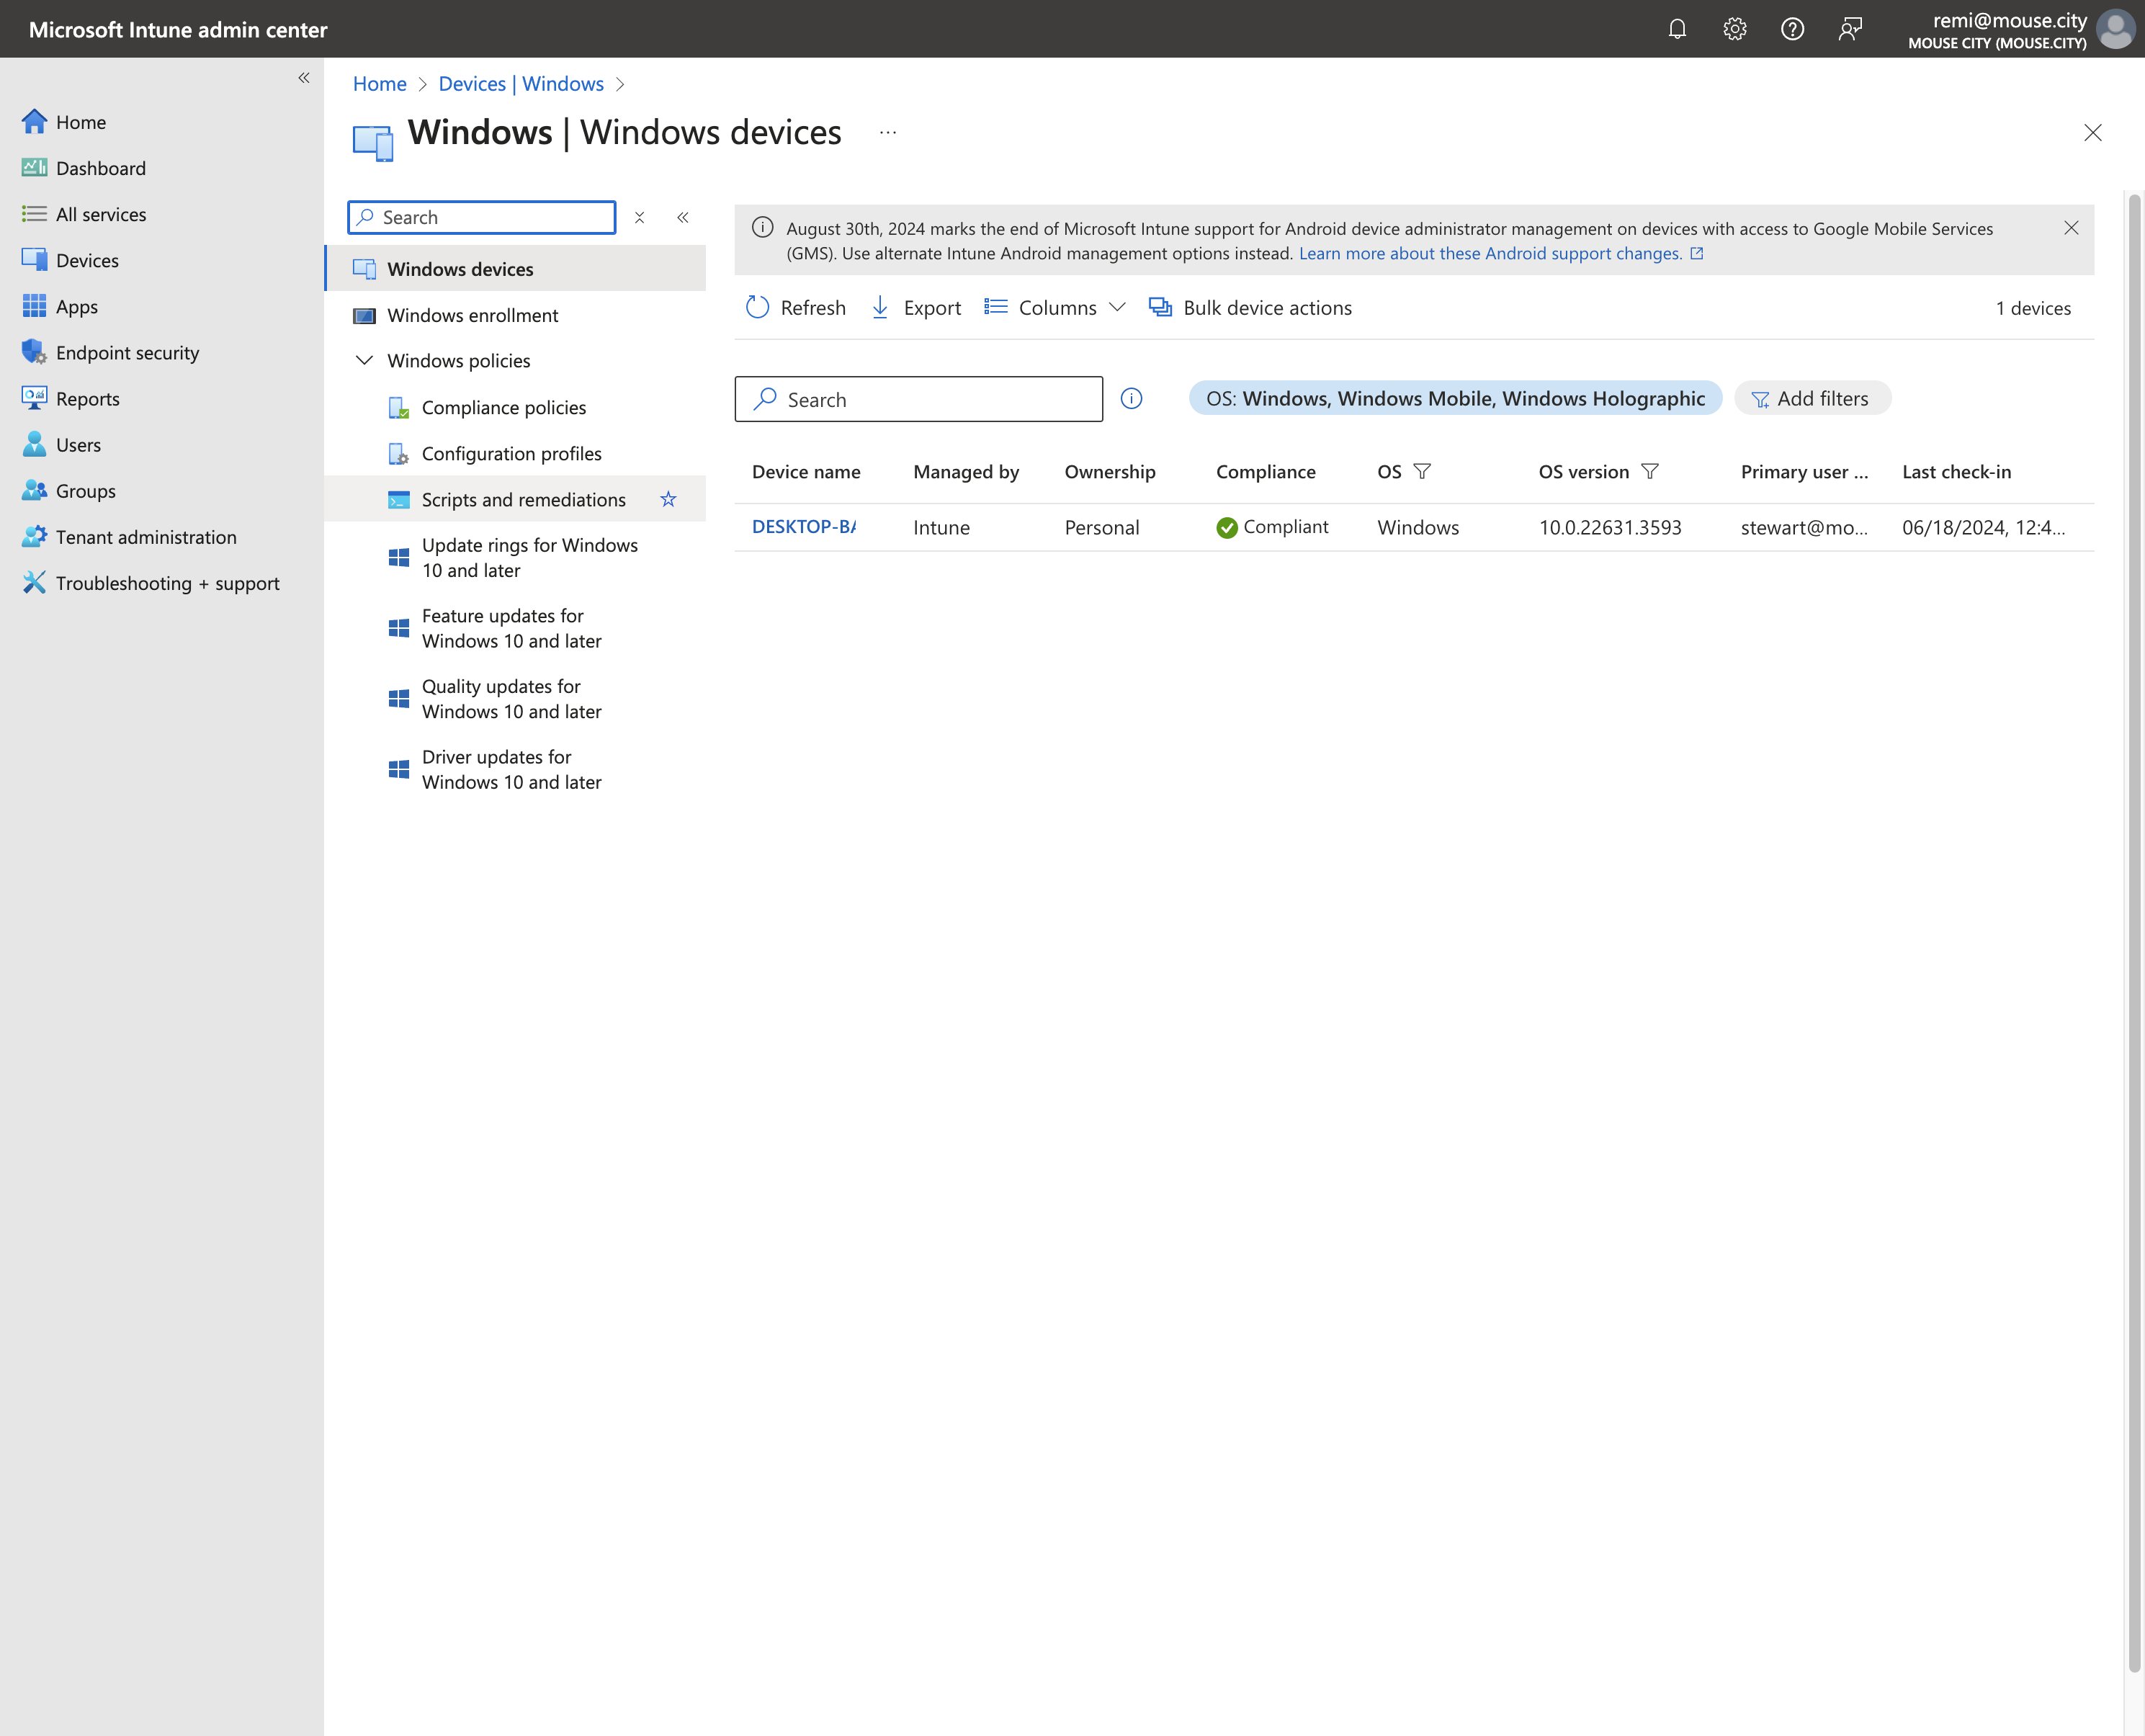Open the Columns dropdown
Screen dimensions: 2145x1736
(1055, 308)
